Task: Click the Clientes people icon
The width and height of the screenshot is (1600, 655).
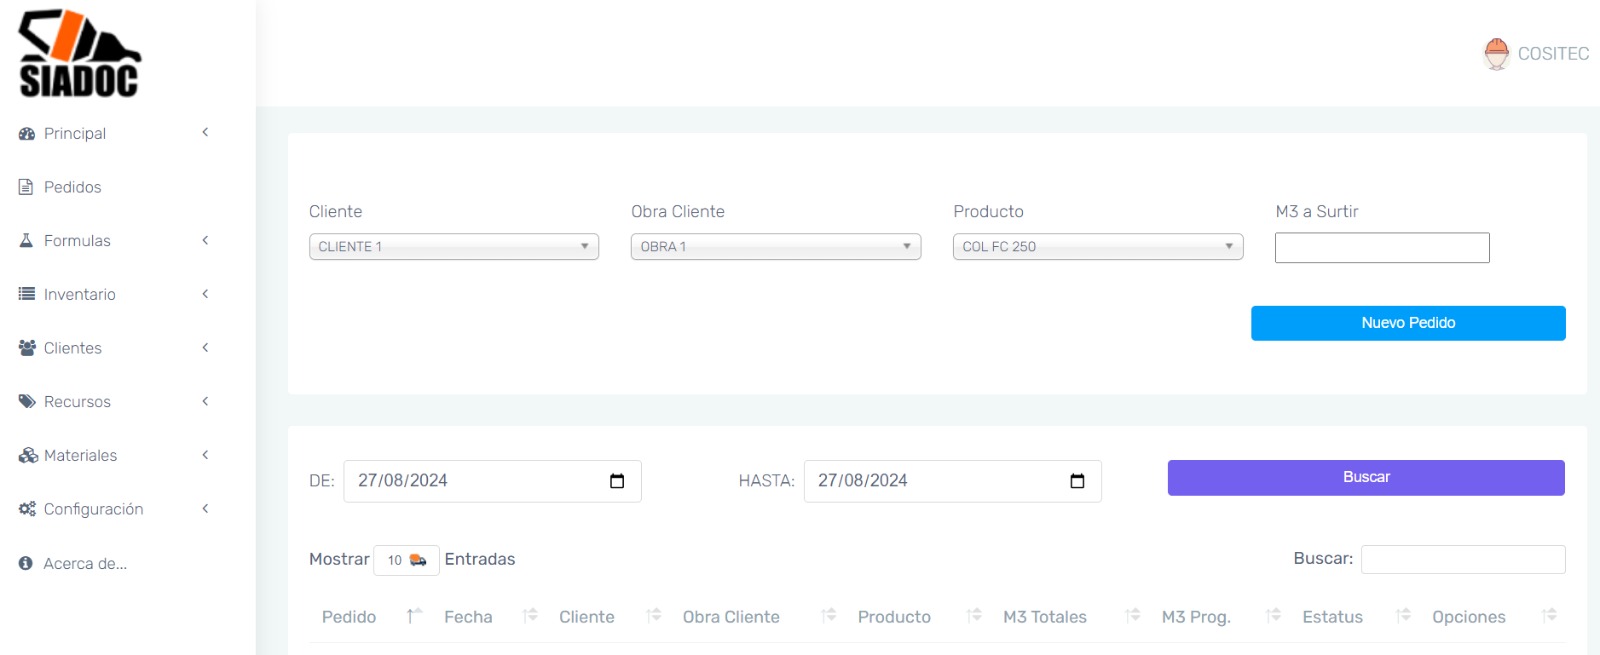Action: click(27, 348)
